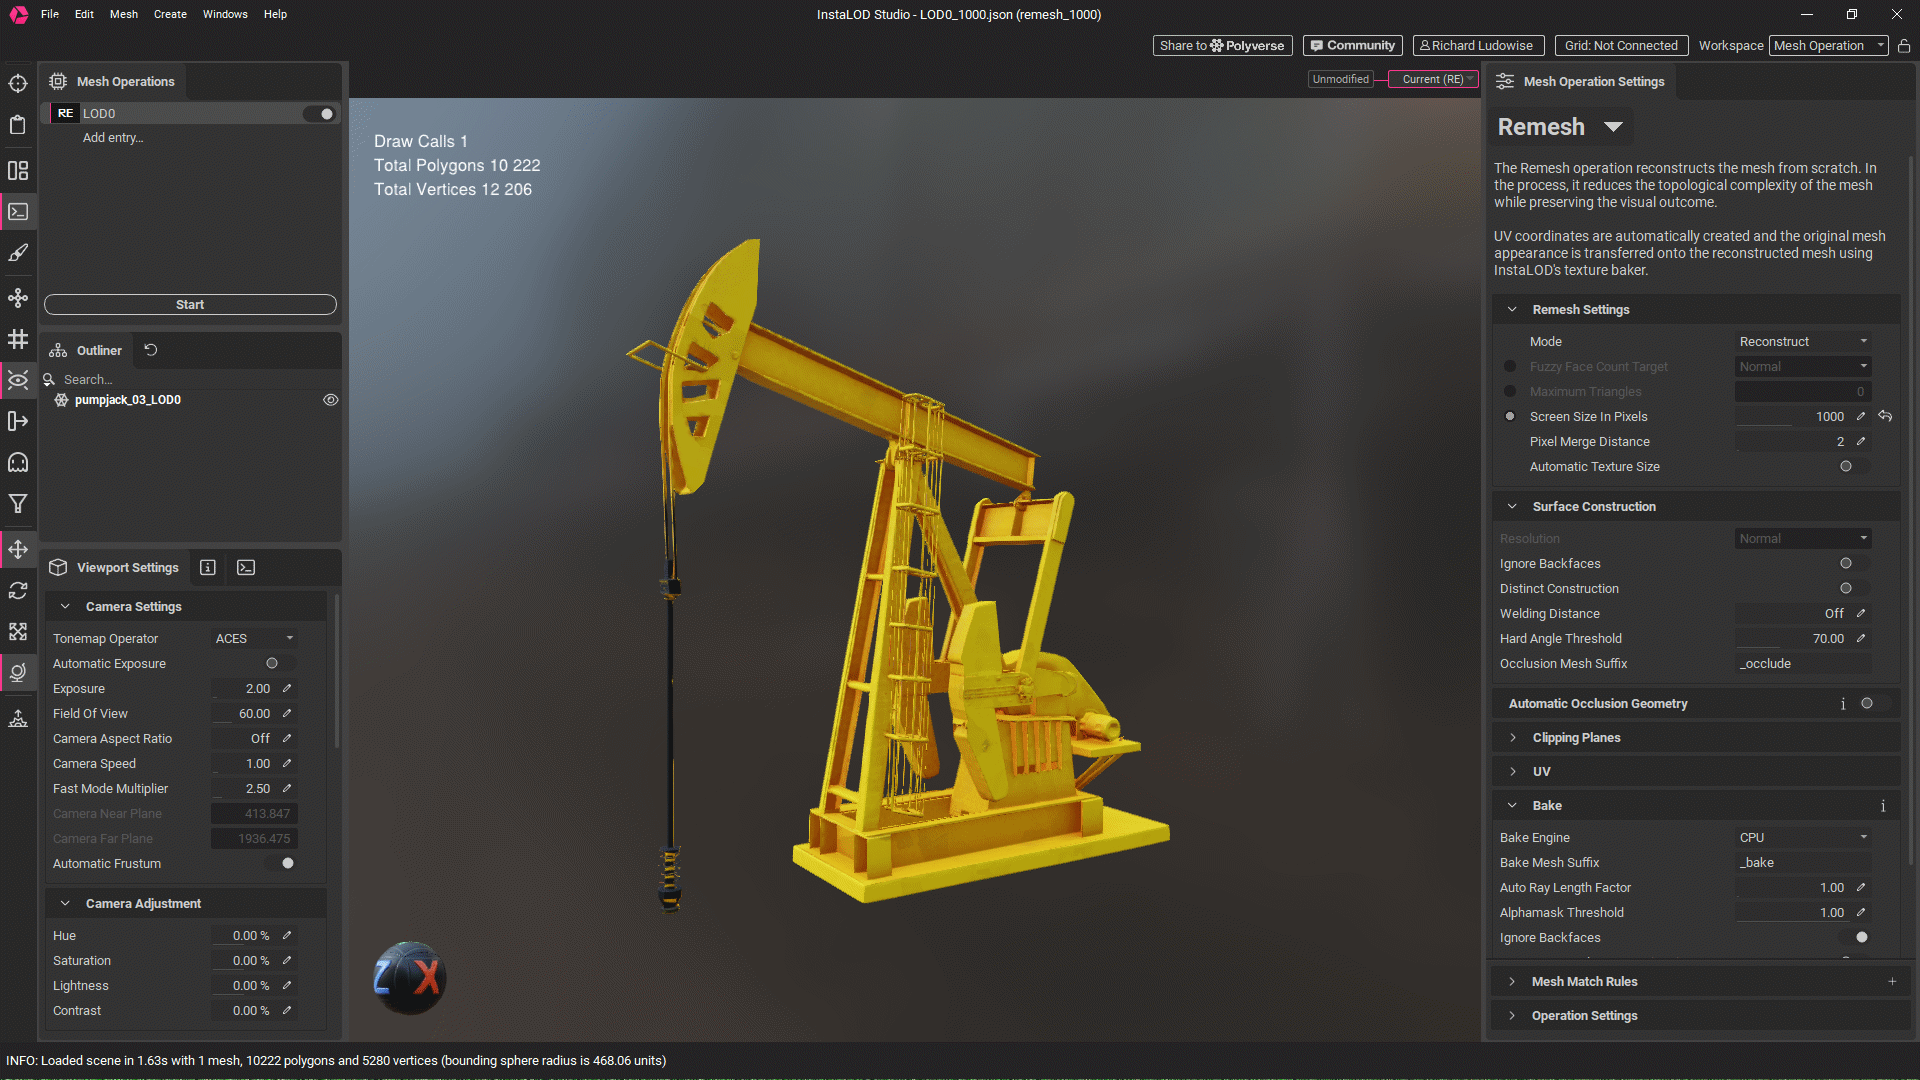Image resolution: width=1920 pixels, height=1080 pixels.
Task: Click the info icon for Automatic Occlusion Geometry
Action: tap(1843, 704)
